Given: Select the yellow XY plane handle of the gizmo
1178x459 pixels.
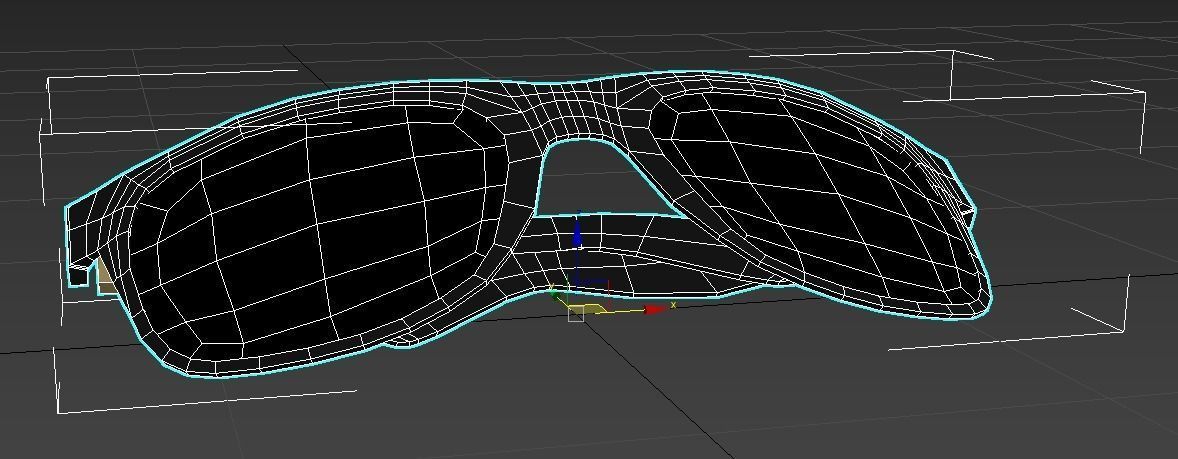Looking at the screenshot, I should pyautogui.click(x=587, y=309).
